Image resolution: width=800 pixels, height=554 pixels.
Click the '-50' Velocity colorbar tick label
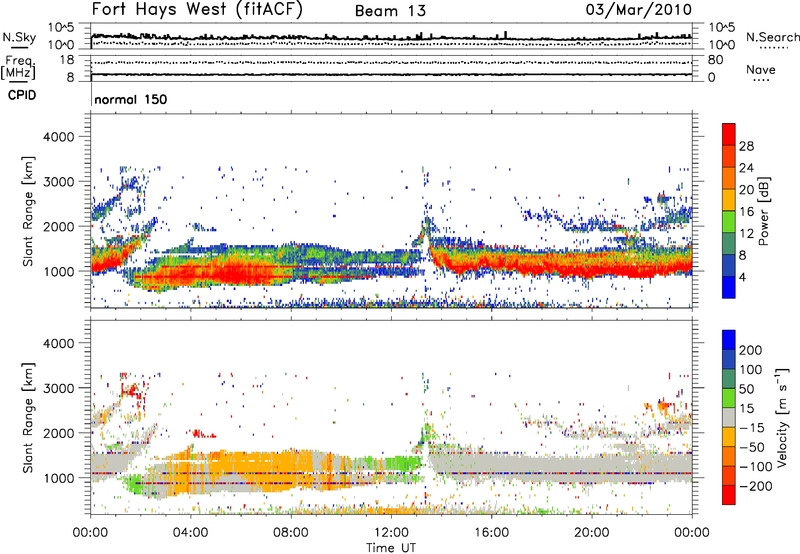click(x=752, y=447)
